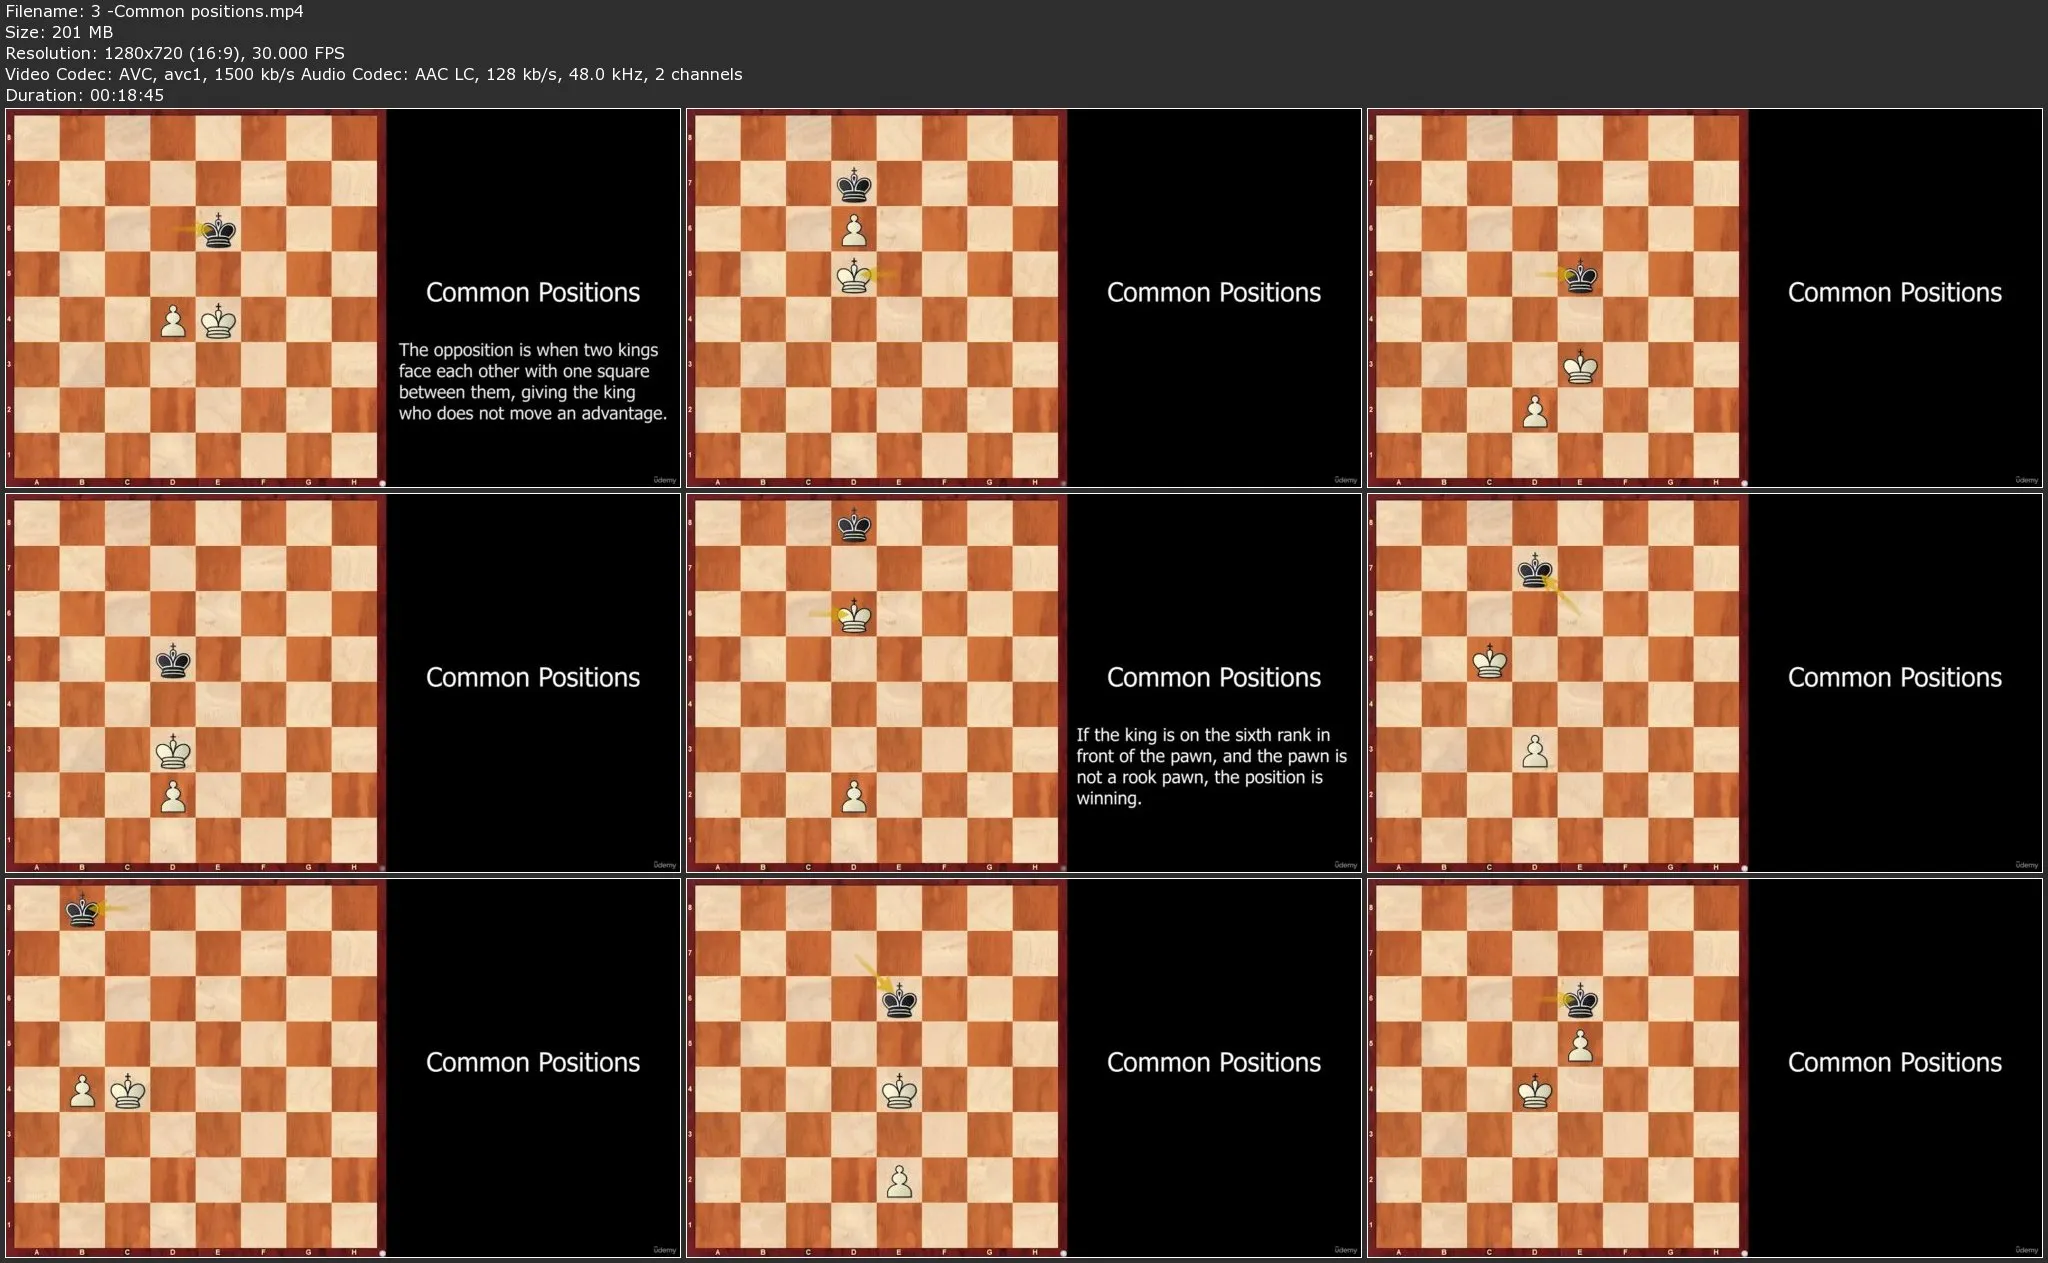The height and width of the screenshot is (1263, 2048).
Task: Open frame with white king e3 and pawn d2
Action: [1705, 298]
